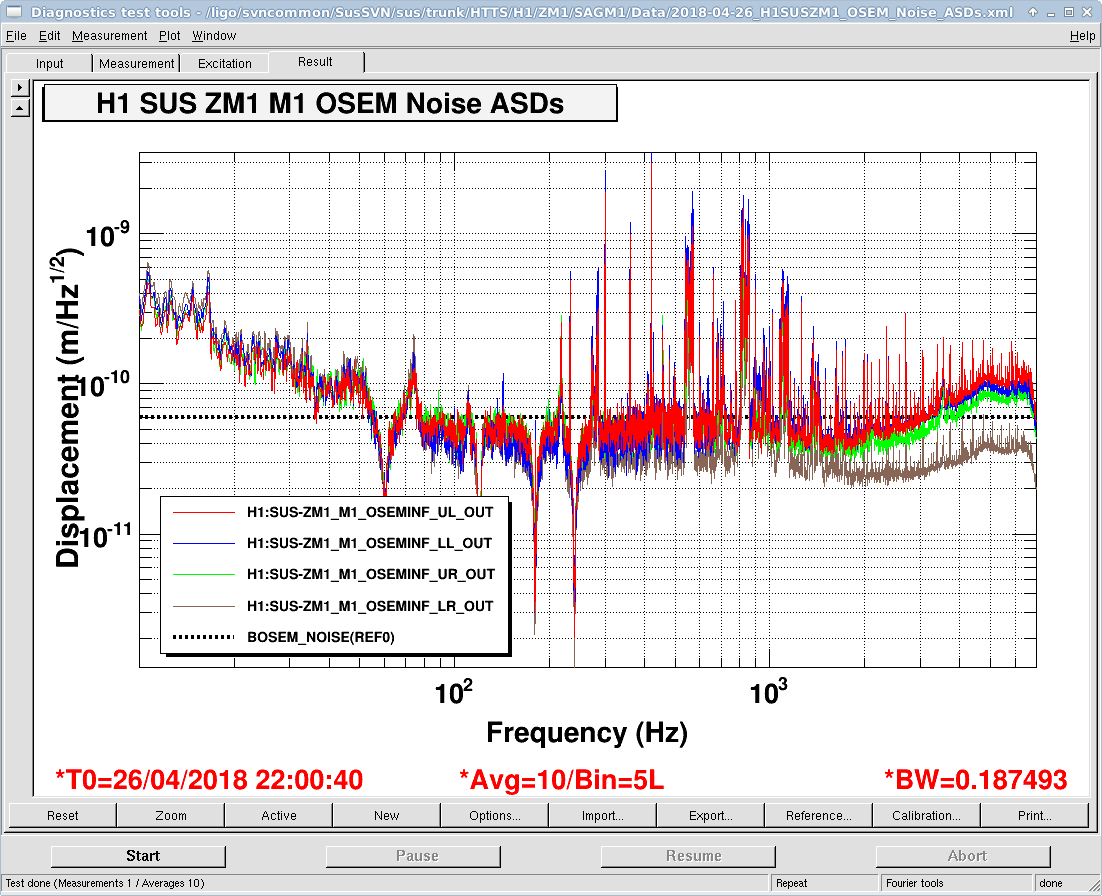The width and height of the screenshot is (1102, 896).
Task: Open the Plot menu
Action: point(170,36)
